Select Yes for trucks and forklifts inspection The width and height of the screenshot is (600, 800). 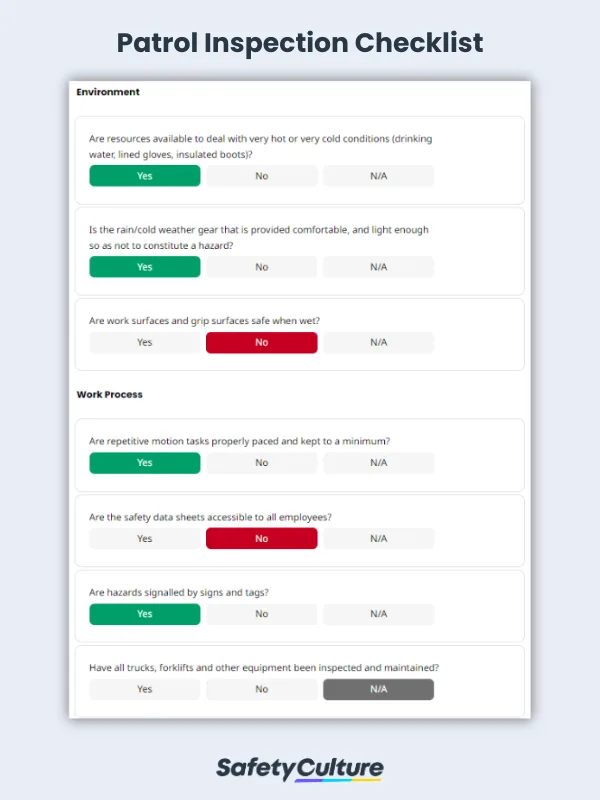click(144, 689)
